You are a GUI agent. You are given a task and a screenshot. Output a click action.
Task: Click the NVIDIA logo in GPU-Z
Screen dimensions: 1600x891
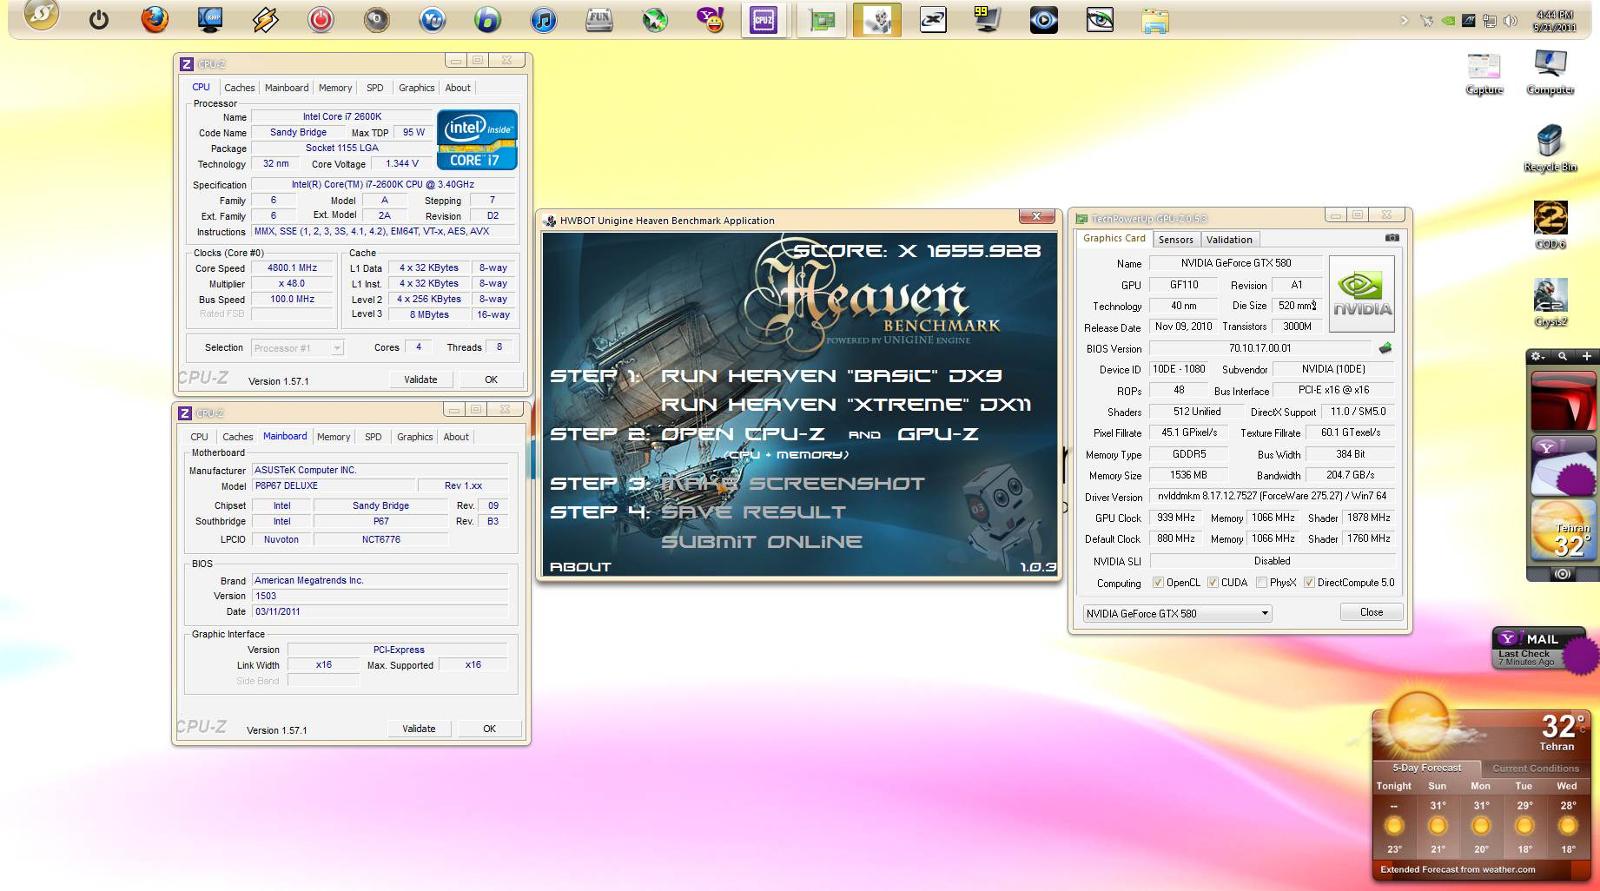pyautogui.click(x=1361, y=294)
